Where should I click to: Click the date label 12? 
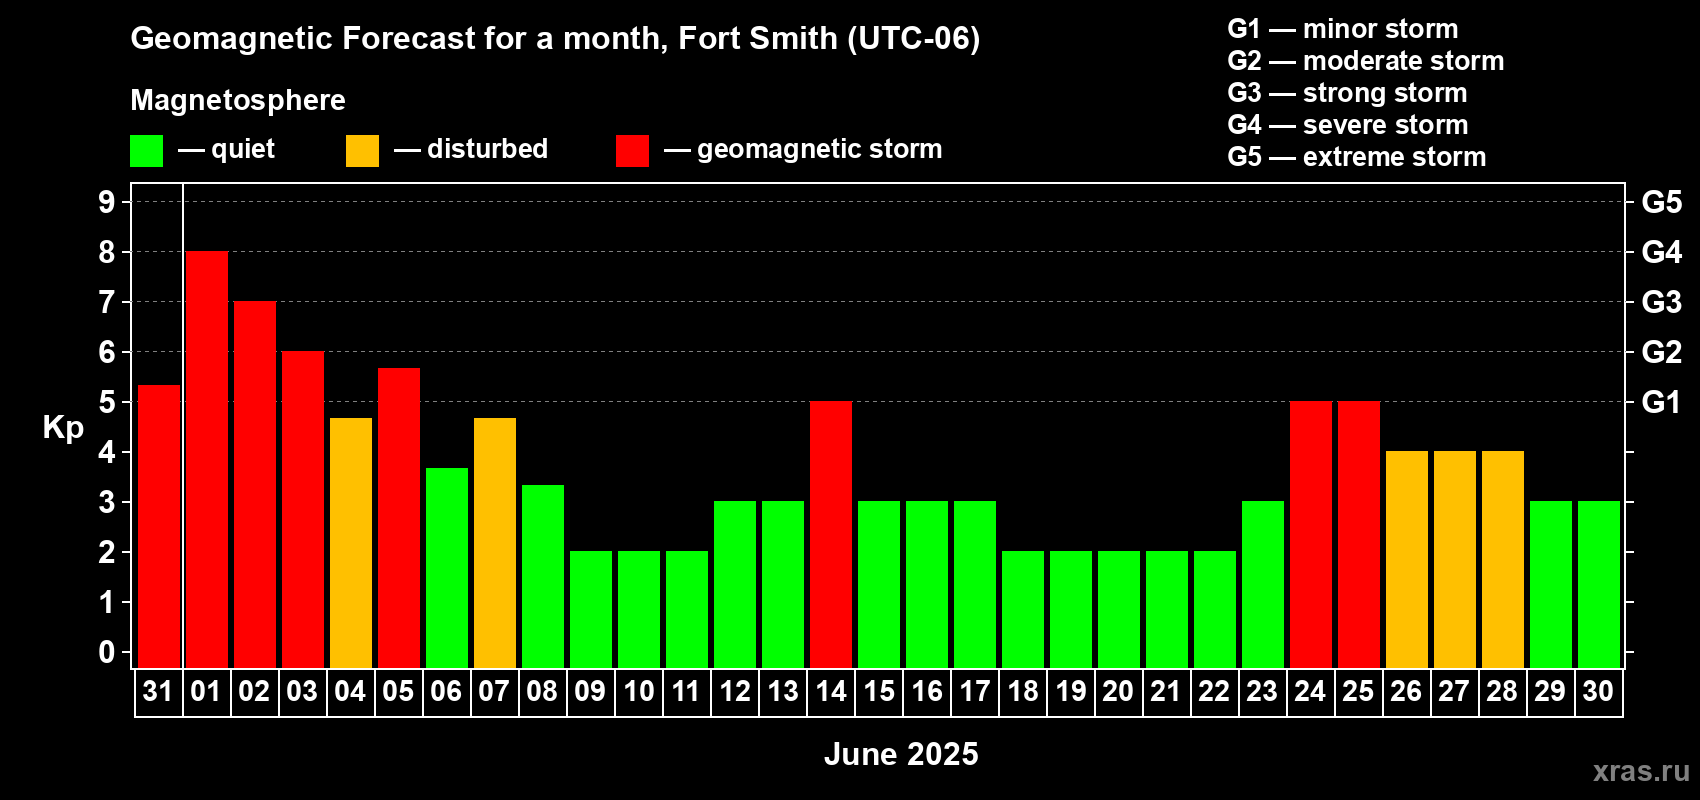tap(735, 691)
